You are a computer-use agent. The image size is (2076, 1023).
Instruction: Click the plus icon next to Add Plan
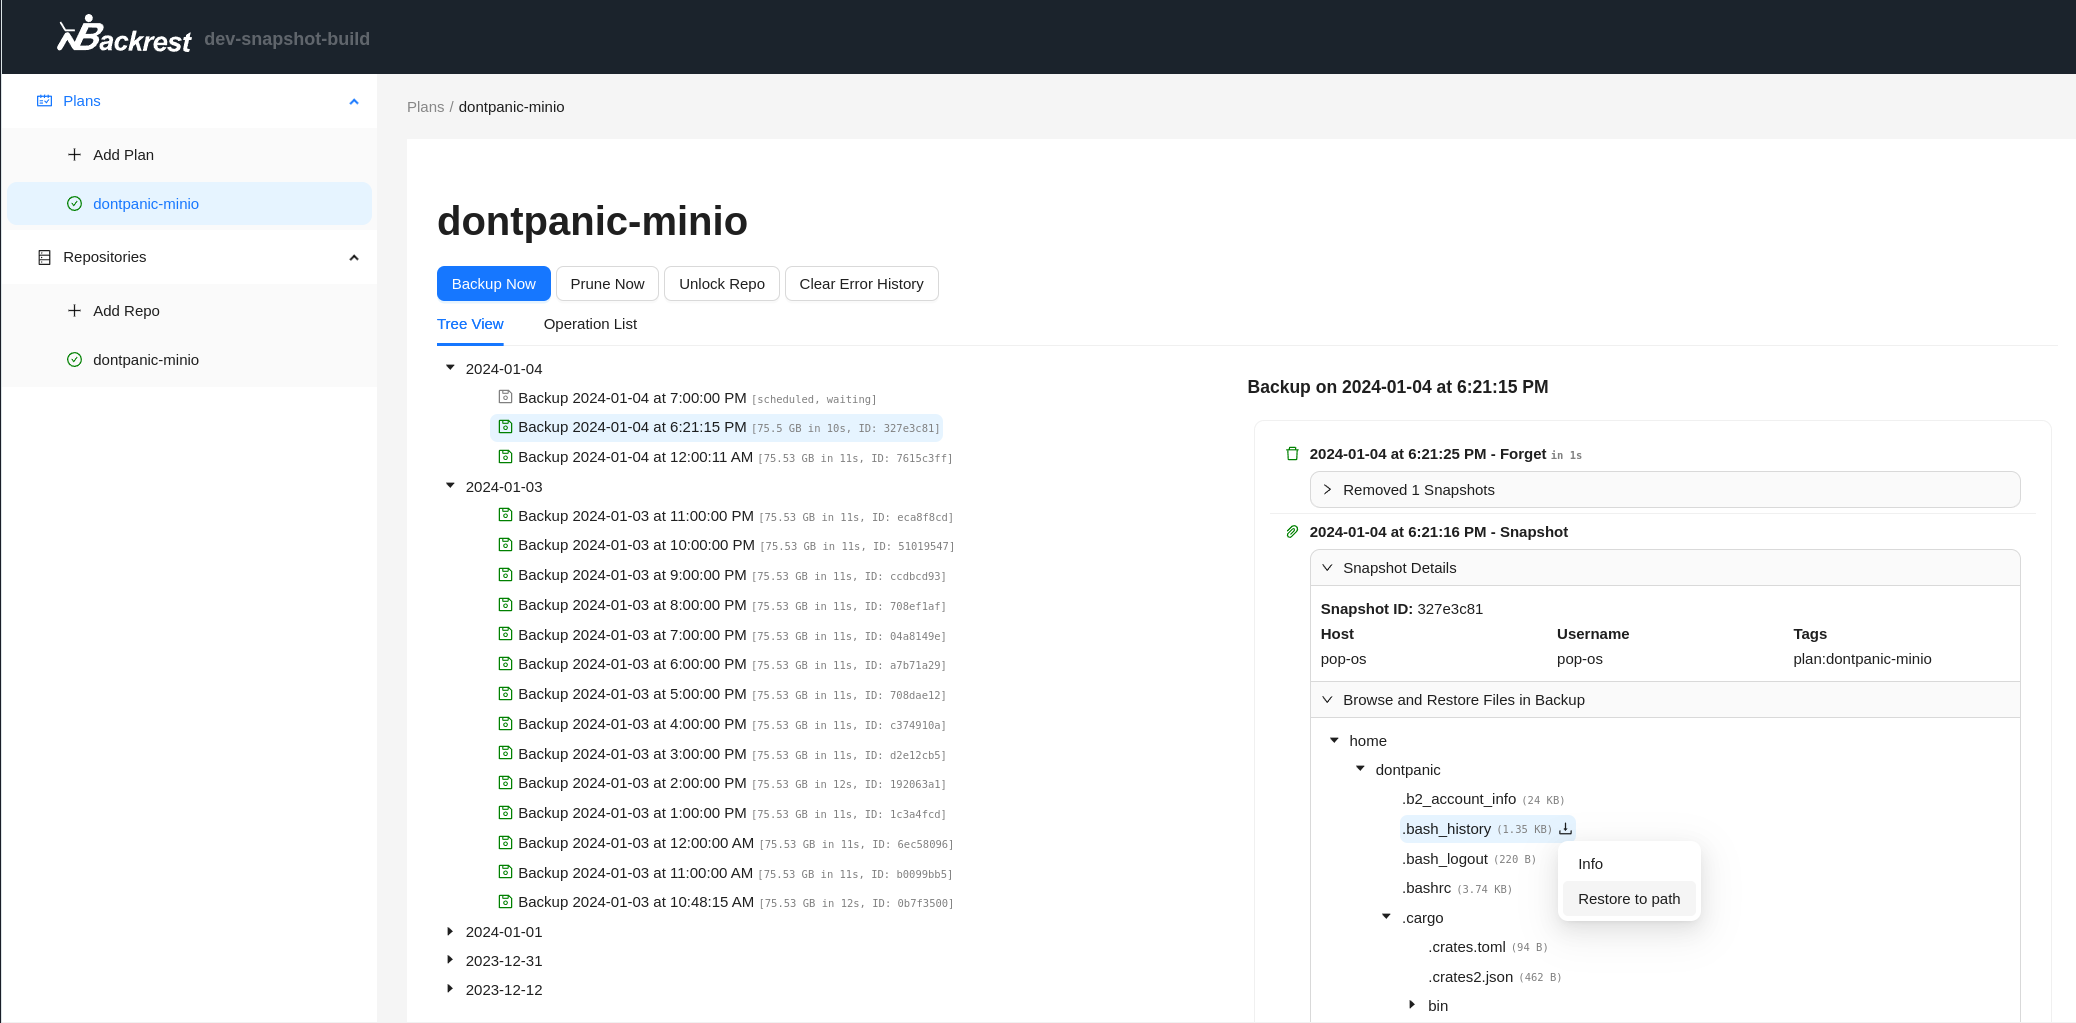pyautogui.click(x=74, y=155)
